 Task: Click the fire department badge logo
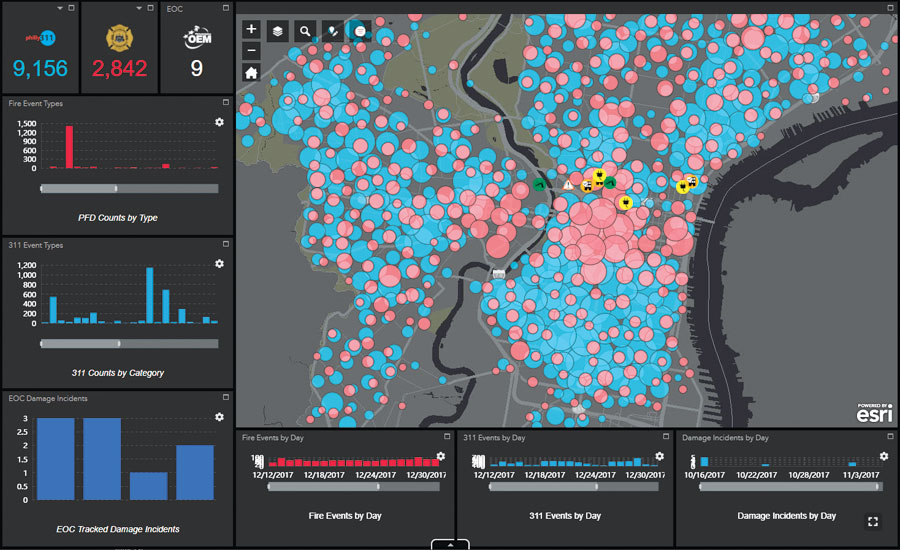tap(119, 38)
